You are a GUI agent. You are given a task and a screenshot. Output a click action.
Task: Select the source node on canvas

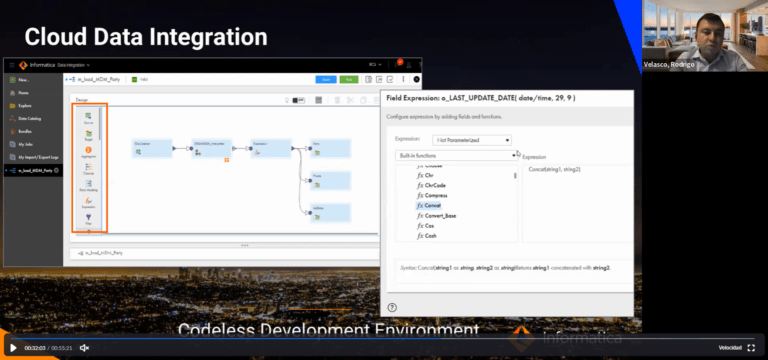pyautogui.click(x=152, y=148)
